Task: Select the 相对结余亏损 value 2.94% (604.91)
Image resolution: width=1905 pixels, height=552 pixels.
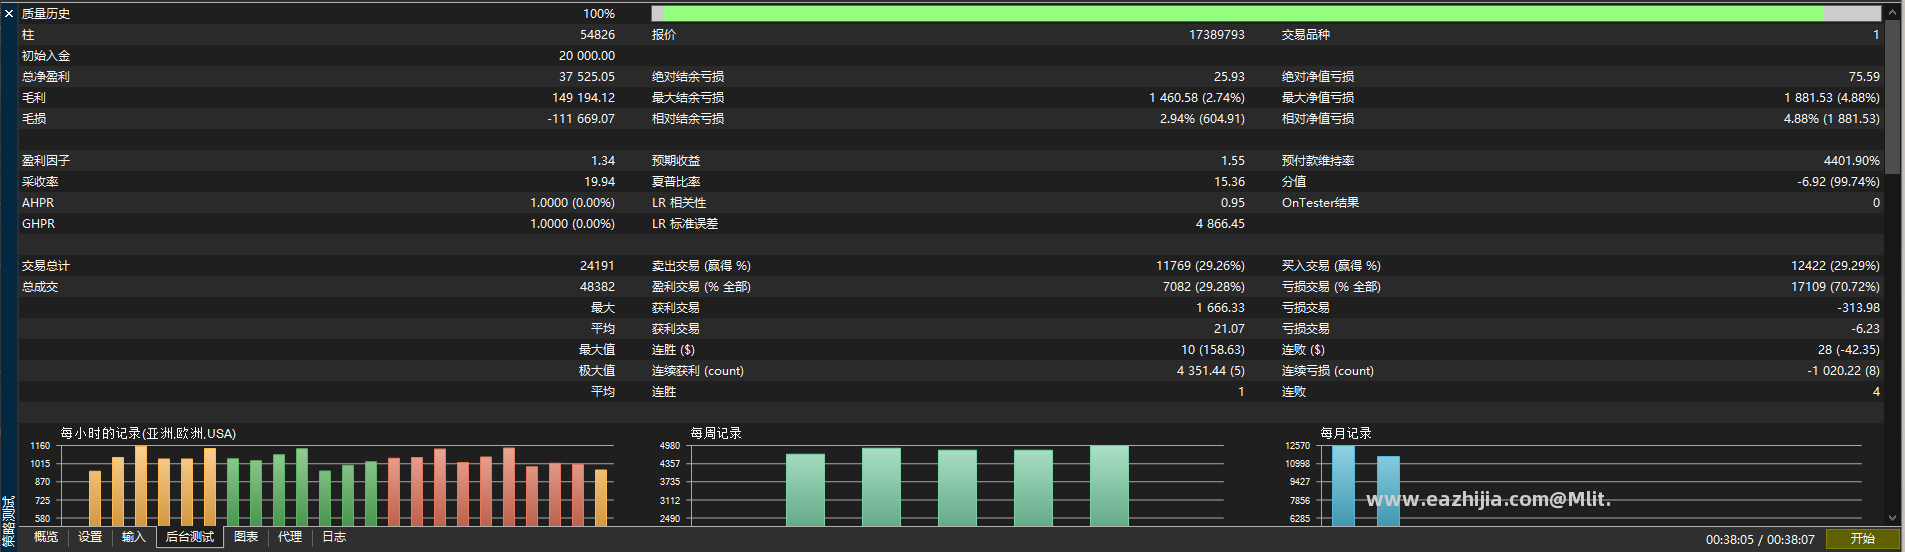Action: [1203, 119]
